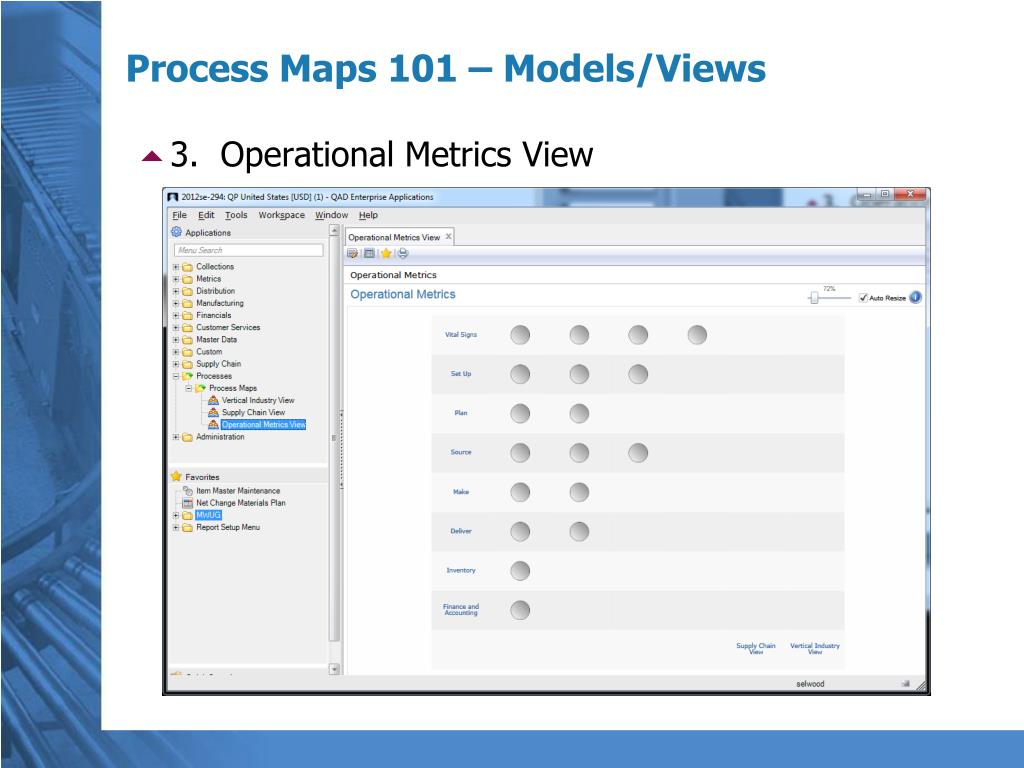Screen dimensions: 1024x768
Task: Click in the Menu Search field
Action: click(248, 250)
